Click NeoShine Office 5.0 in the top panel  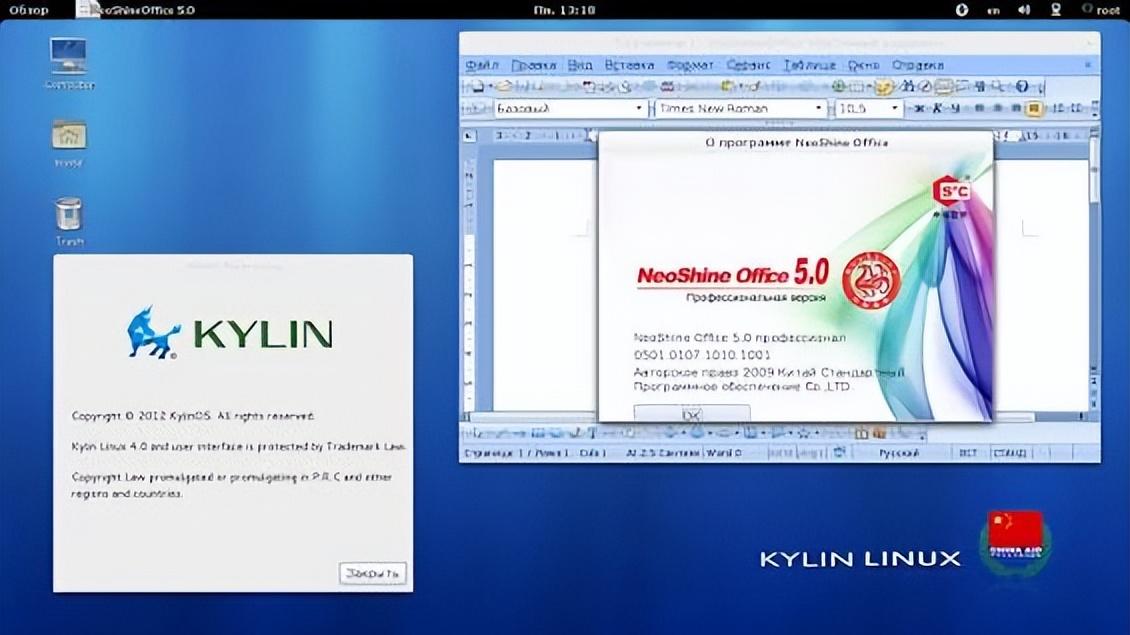[143, 10]
